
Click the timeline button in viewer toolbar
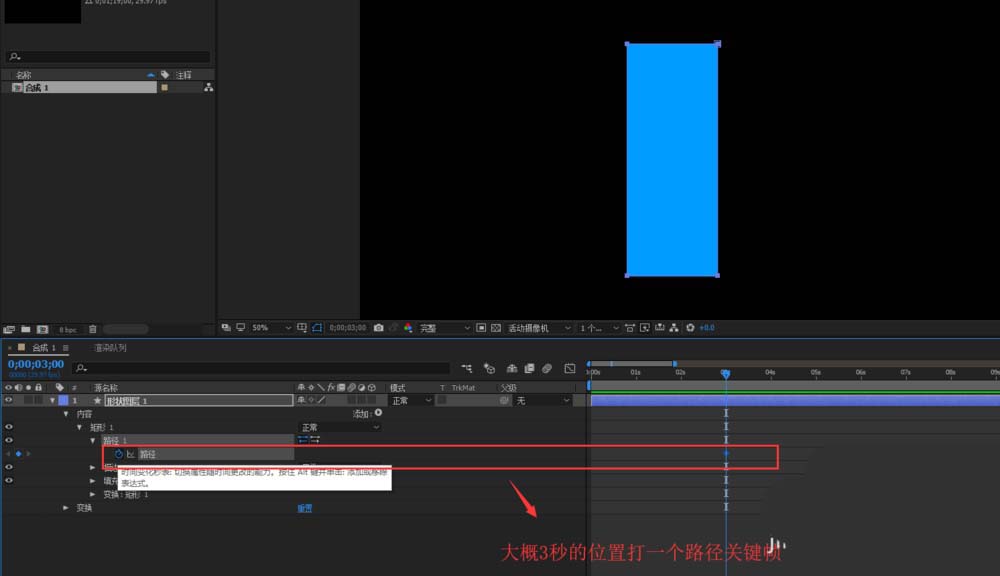(x=659, y=328)
